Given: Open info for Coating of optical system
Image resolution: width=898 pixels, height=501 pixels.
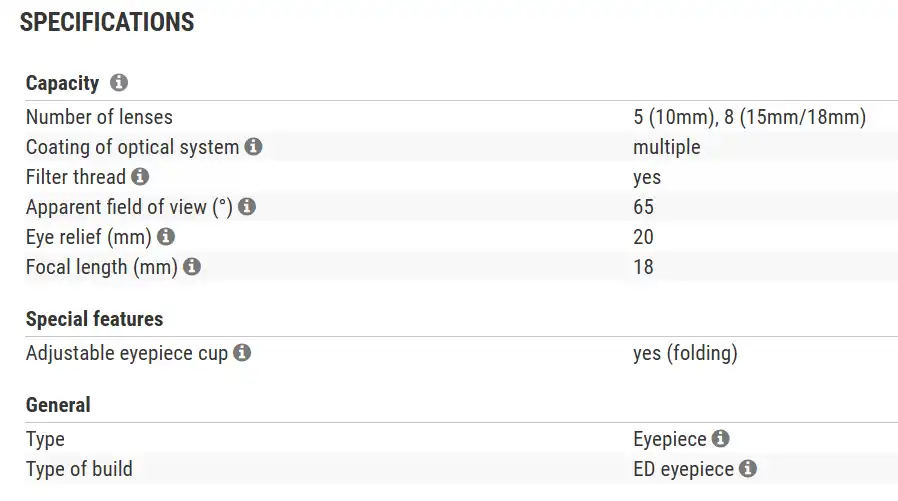Looking at the screenshot, I should (254, 147).
